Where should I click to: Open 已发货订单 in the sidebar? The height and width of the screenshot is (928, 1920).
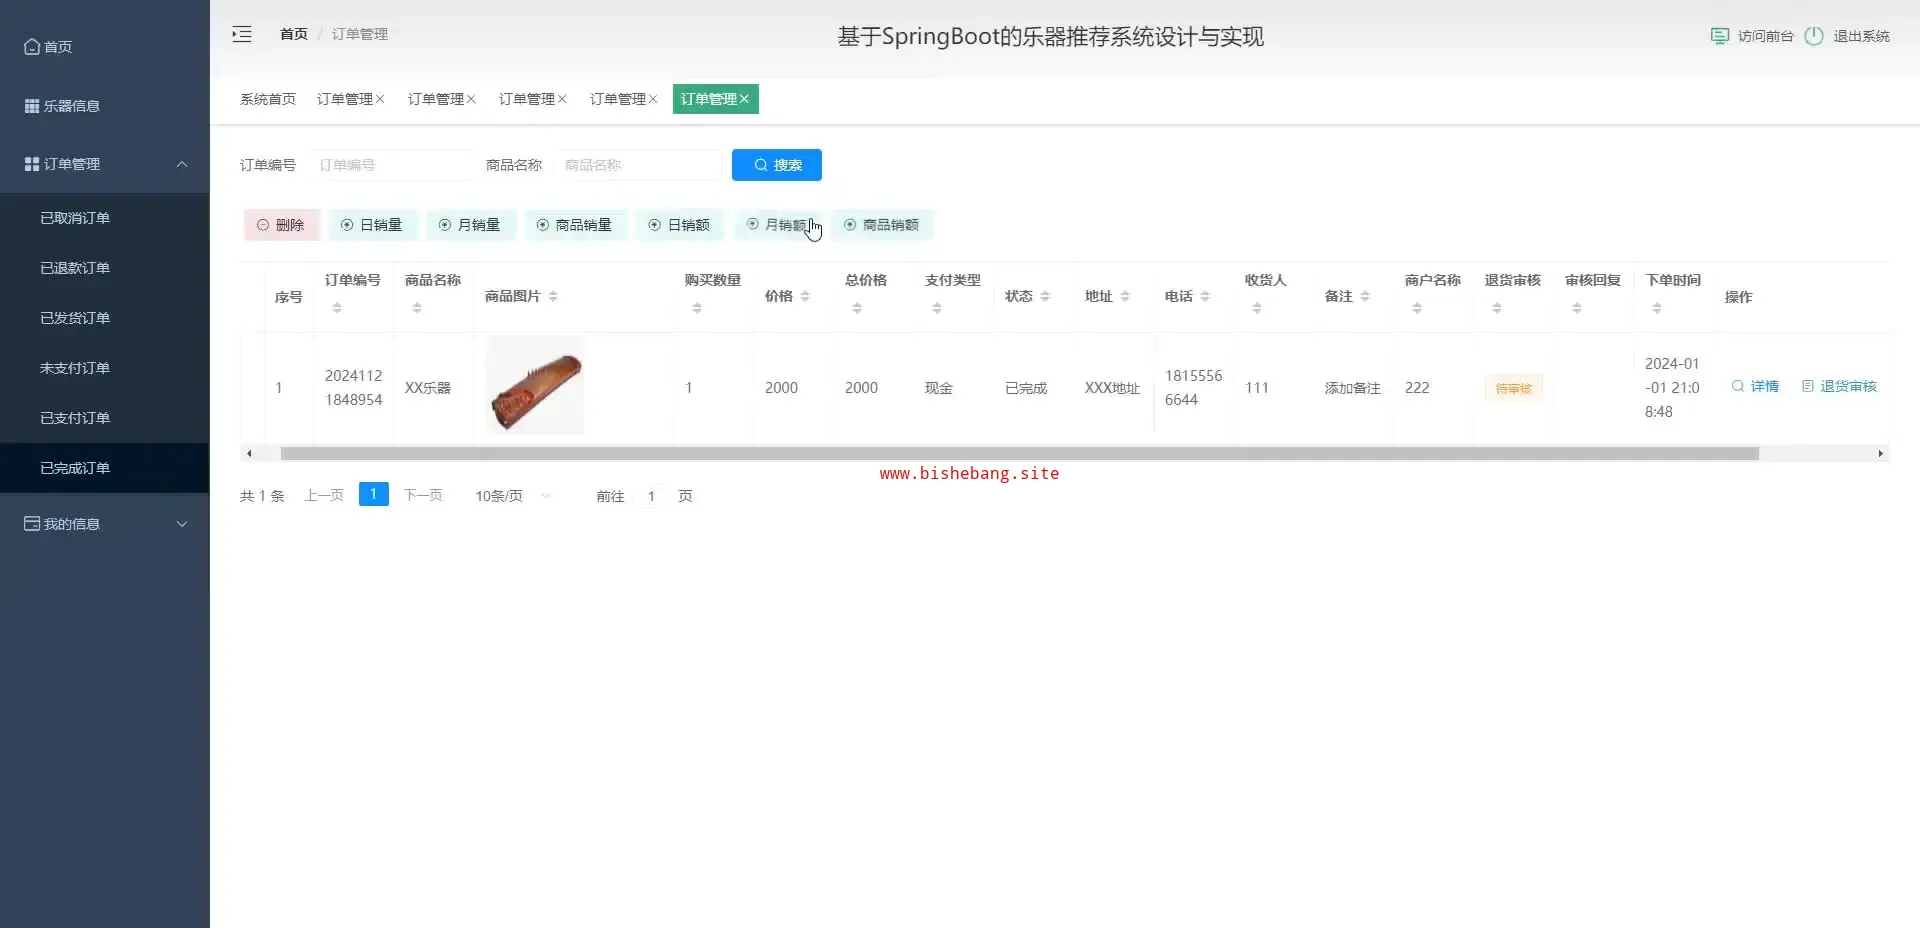[105, 318]
